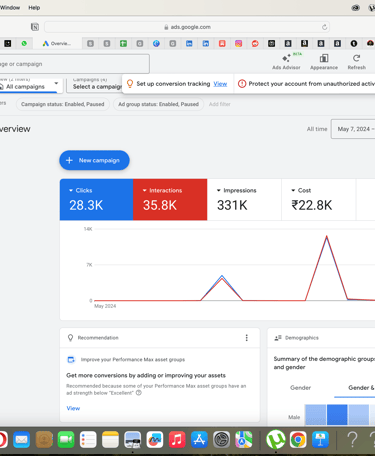Click the darkest blue Male demographic cell
The image size is (375, 456).
(337, 414)
